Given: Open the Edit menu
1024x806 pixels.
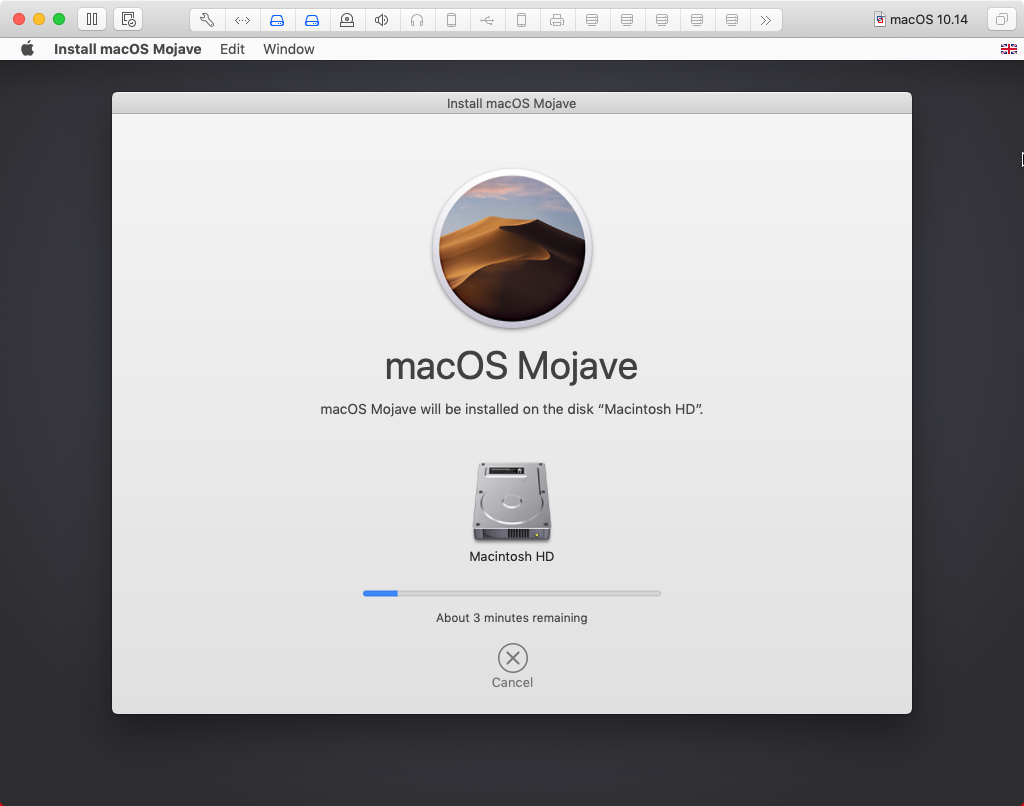Looking at the screenshot, I should click(231, 48).
